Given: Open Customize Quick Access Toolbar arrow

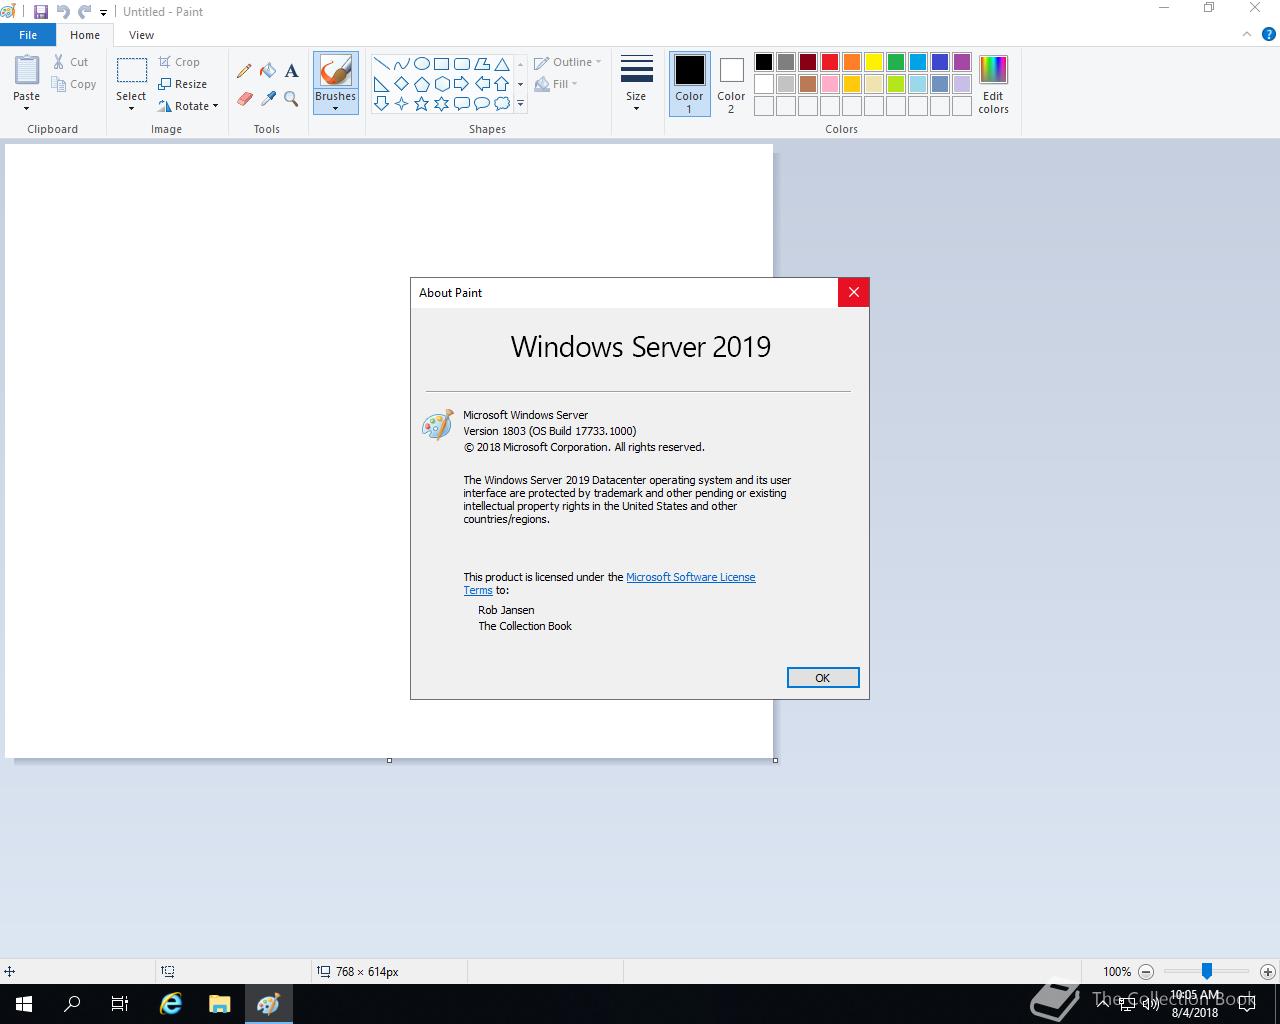Looking at the screenshot, I should pos(103,13).
